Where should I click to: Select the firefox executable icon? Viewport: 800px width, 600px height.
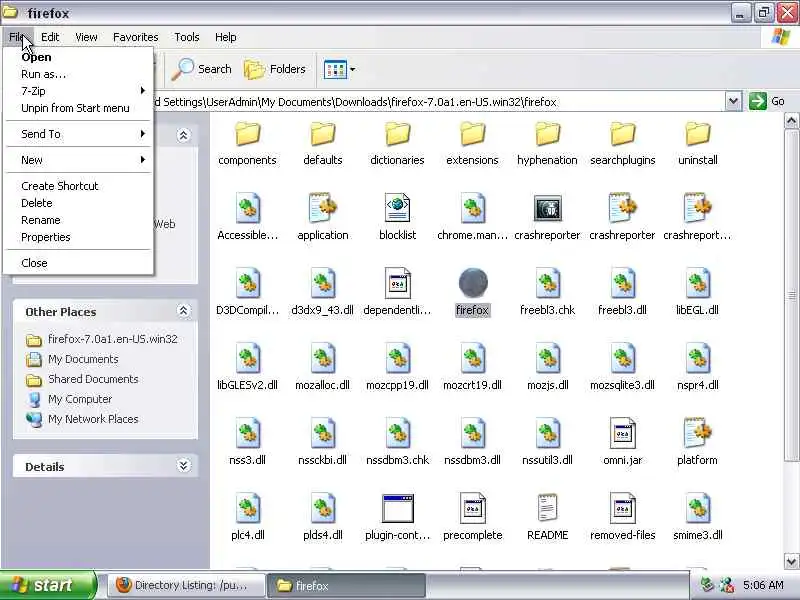(472, 283)
